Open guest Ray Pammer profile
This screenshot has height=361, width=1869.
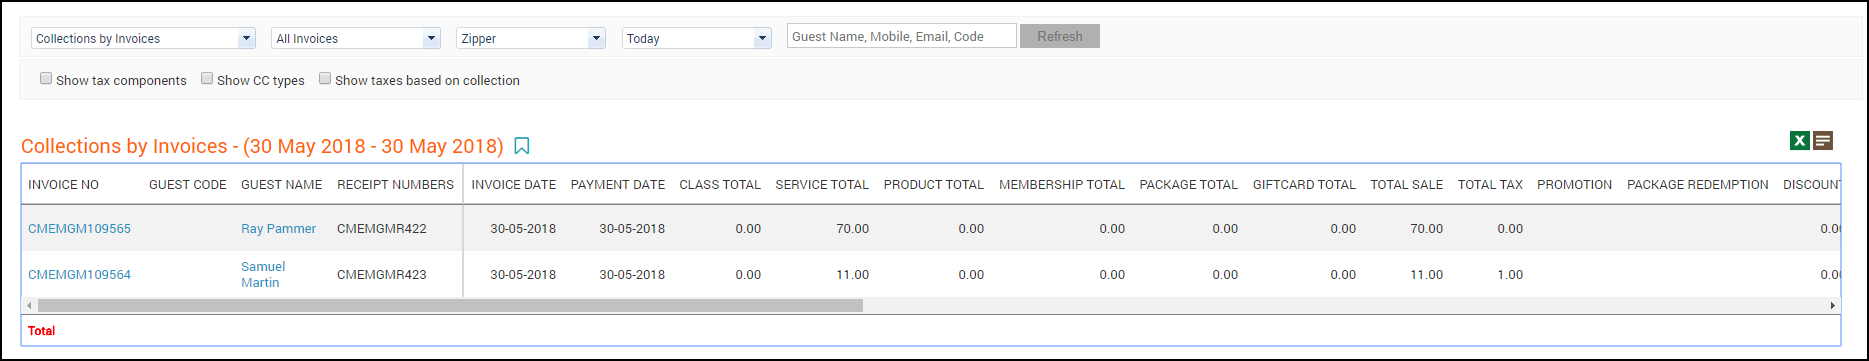(278, 229)
